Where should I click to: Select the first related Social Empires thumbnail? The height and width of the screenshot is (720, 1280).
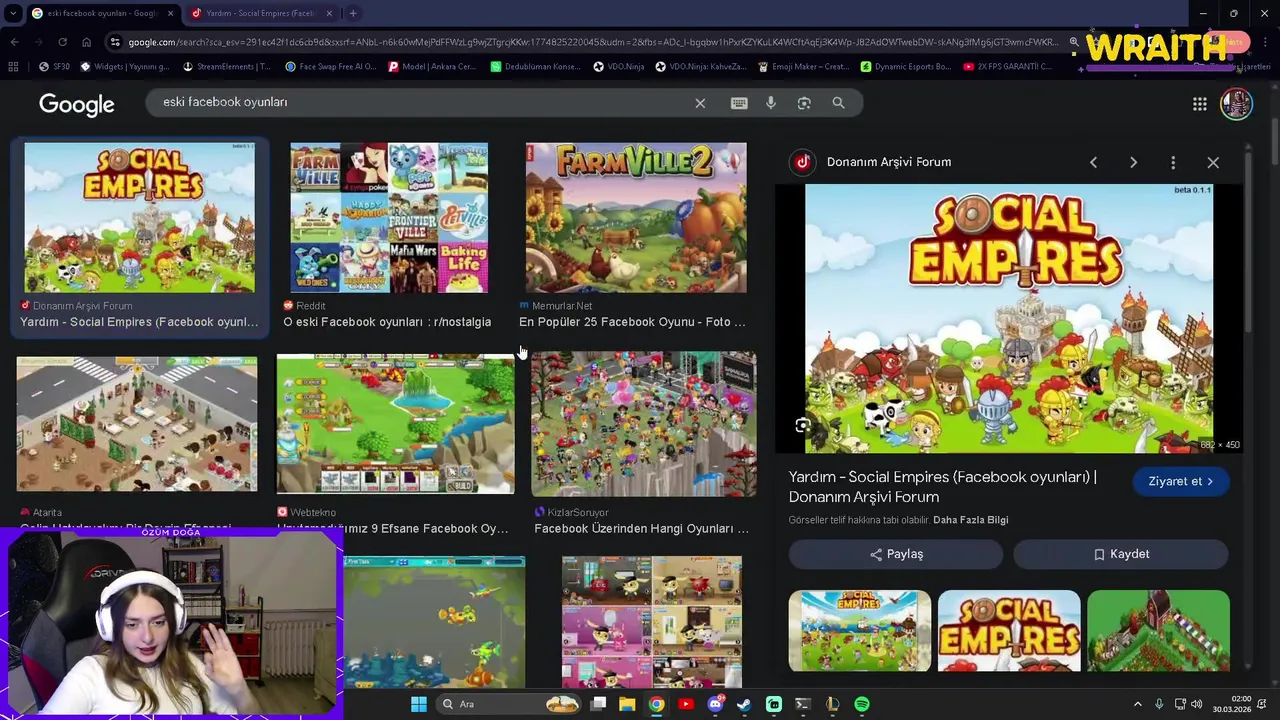coord(860,631)
